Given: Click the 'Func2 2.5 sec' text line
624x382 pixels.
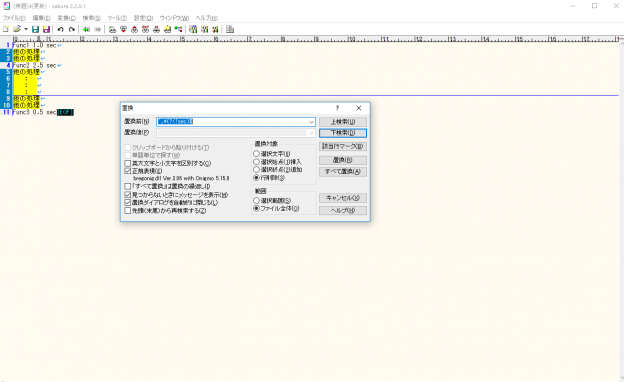Looking at the screenshot, I should [x=34, y=65].
